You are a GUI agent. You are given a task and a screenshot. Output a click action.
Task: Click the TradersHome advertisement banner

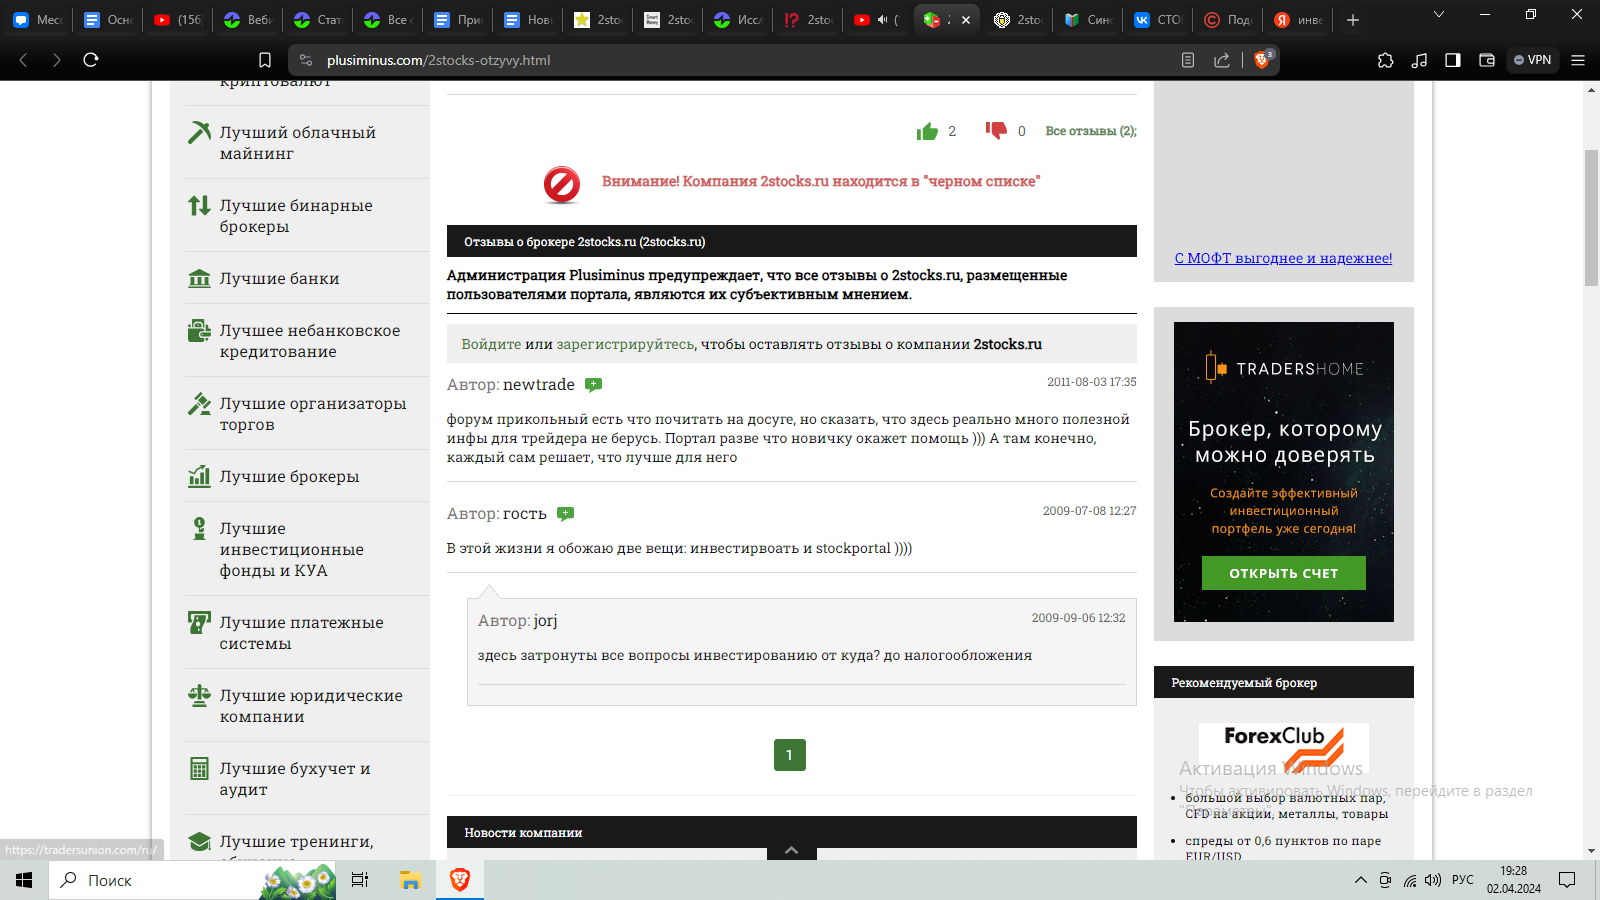(1284, 472)
